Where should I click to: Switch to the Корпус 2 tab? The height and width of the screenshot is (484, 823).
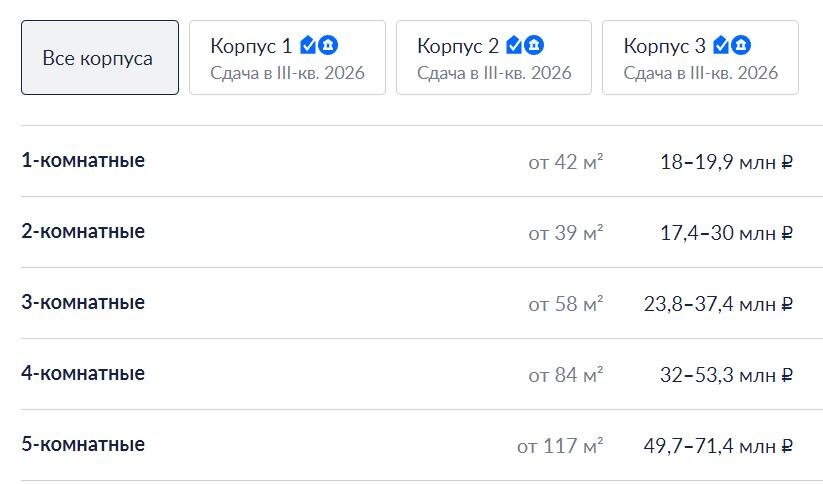click(494, 58)
